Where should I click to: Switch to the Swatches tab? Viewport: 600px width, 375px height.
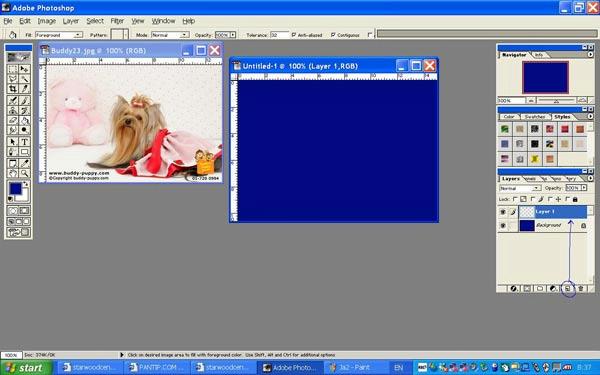pyautogui.click(x=535, y=117)
